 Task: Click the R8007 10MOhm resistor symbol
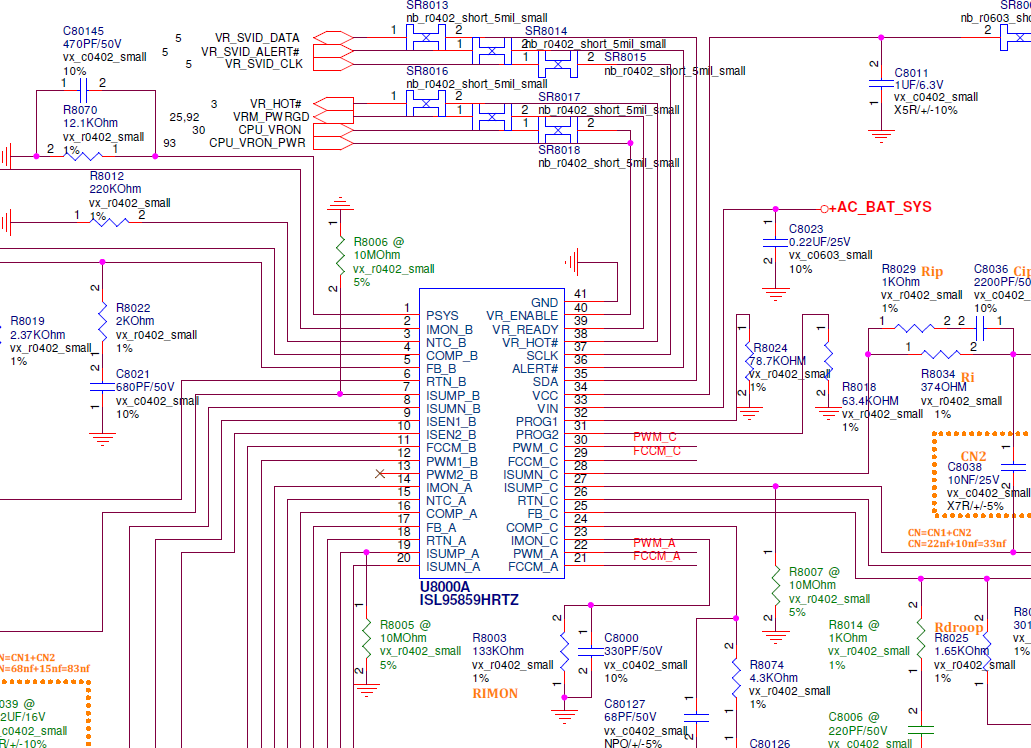point(776,586)
